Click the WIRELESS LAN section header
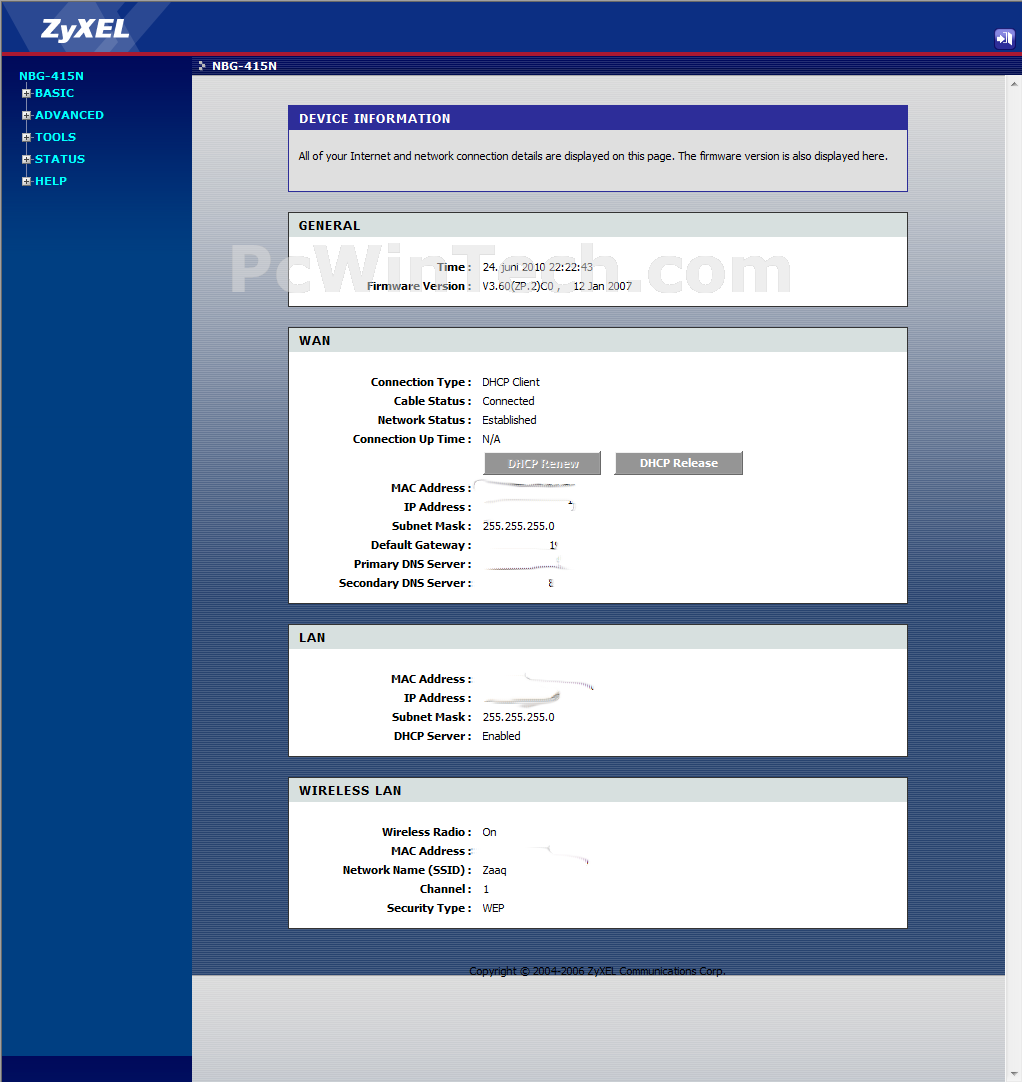1022x1082 pixels. (598, 790)
